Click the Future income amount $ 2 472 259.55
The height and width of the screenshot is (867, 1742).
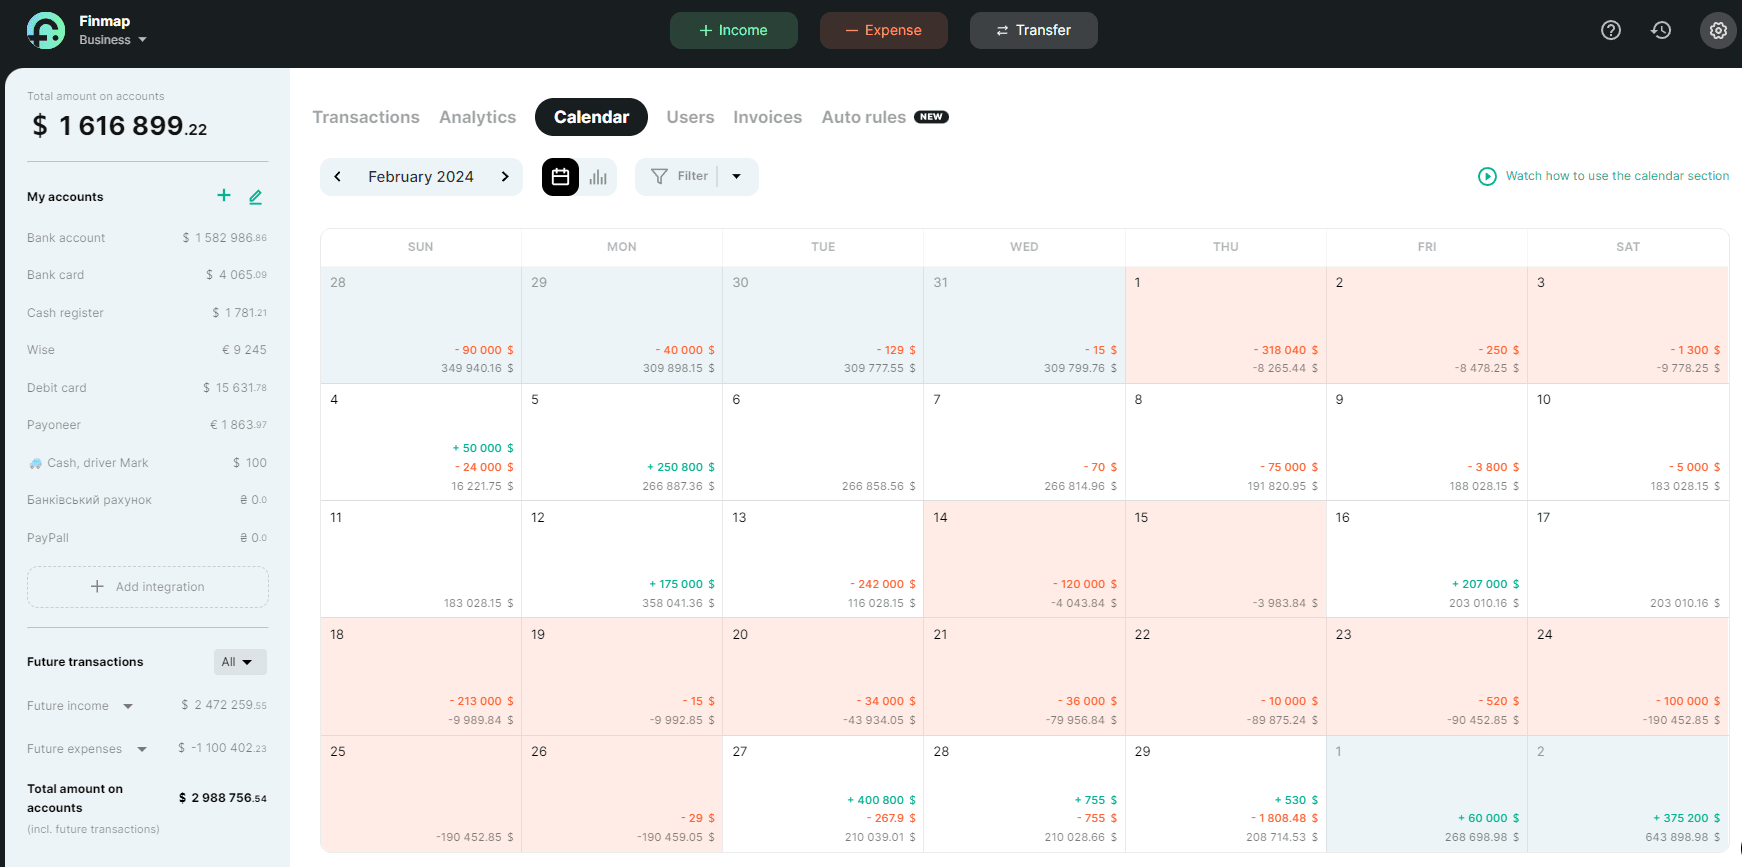(224, 705)
